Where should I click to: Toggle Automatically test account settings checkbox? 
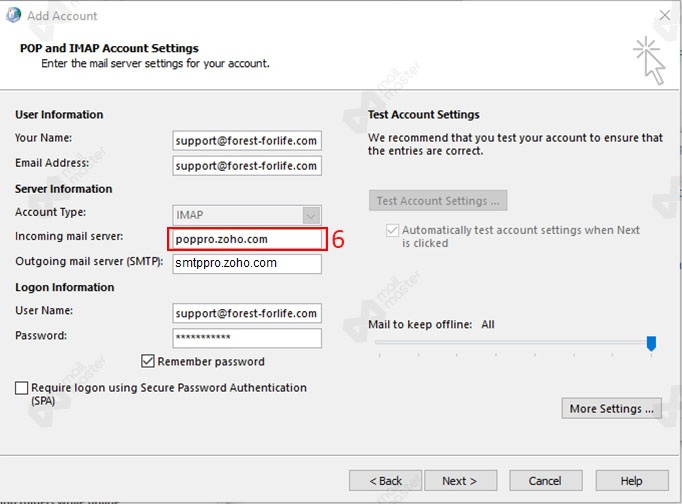392,230
